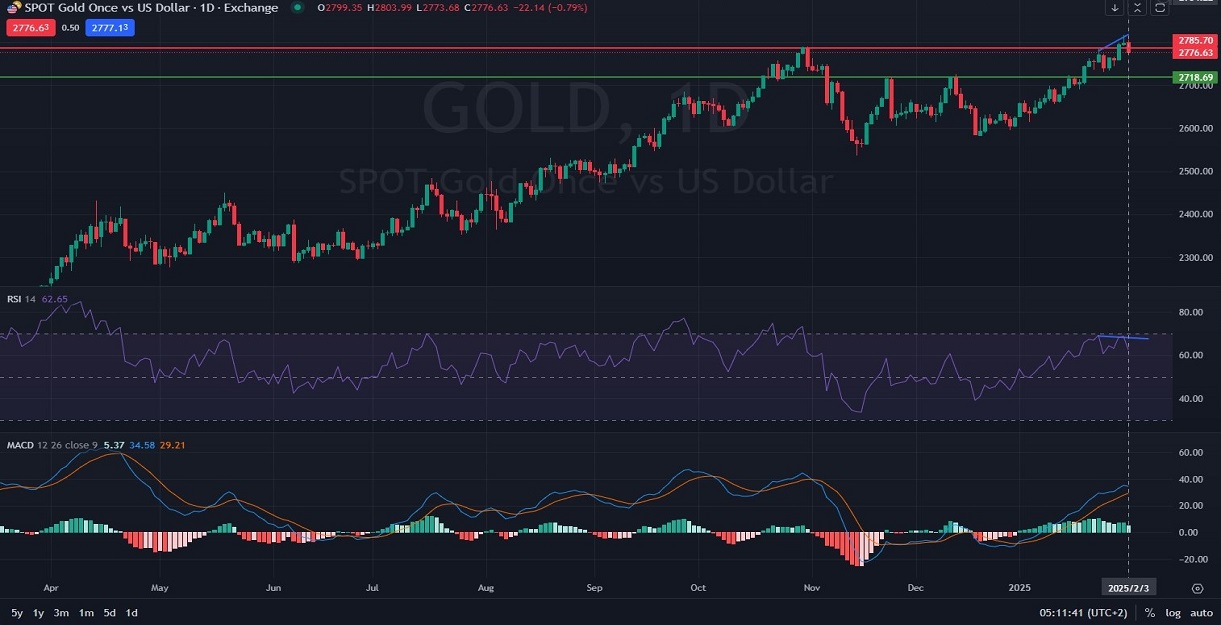Click the MACD signal value 29.21
The height and width of the screenshot is (625, 1221).
(x=173, y=443)
